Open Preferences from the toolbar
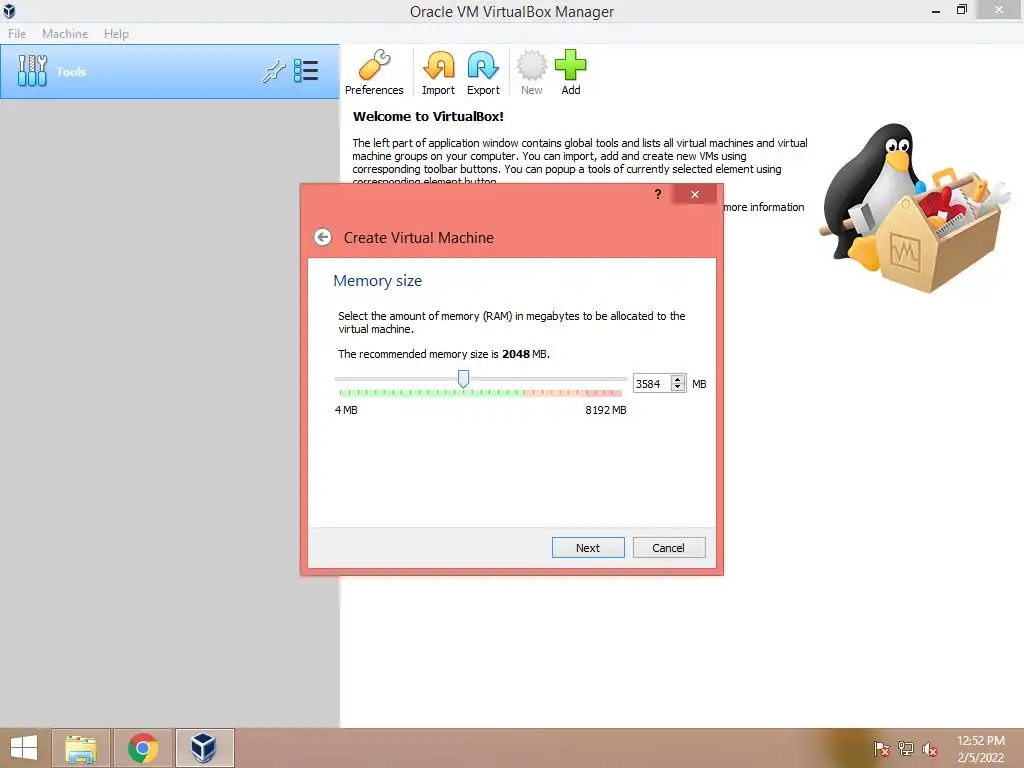1024x768 pixels. pyautogui.click(x=374, y=72)
